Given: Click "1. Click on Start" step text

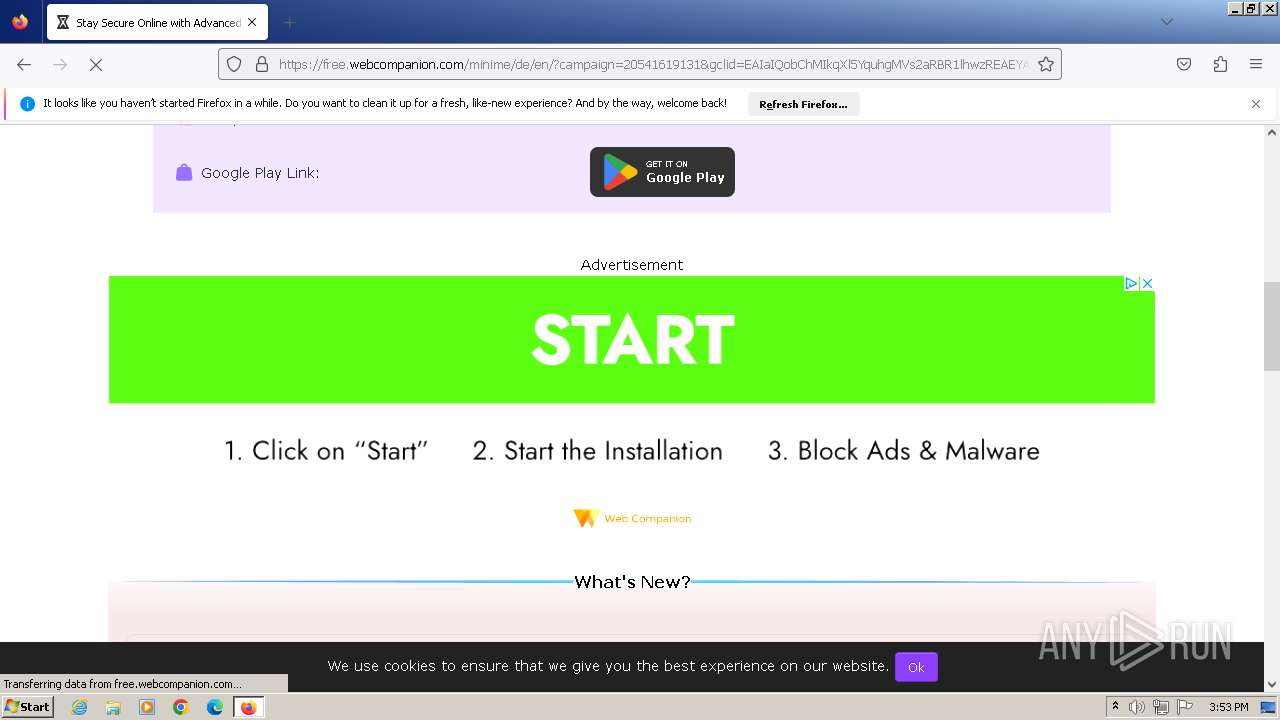Looking at the screenshot, I should point(326,451).
